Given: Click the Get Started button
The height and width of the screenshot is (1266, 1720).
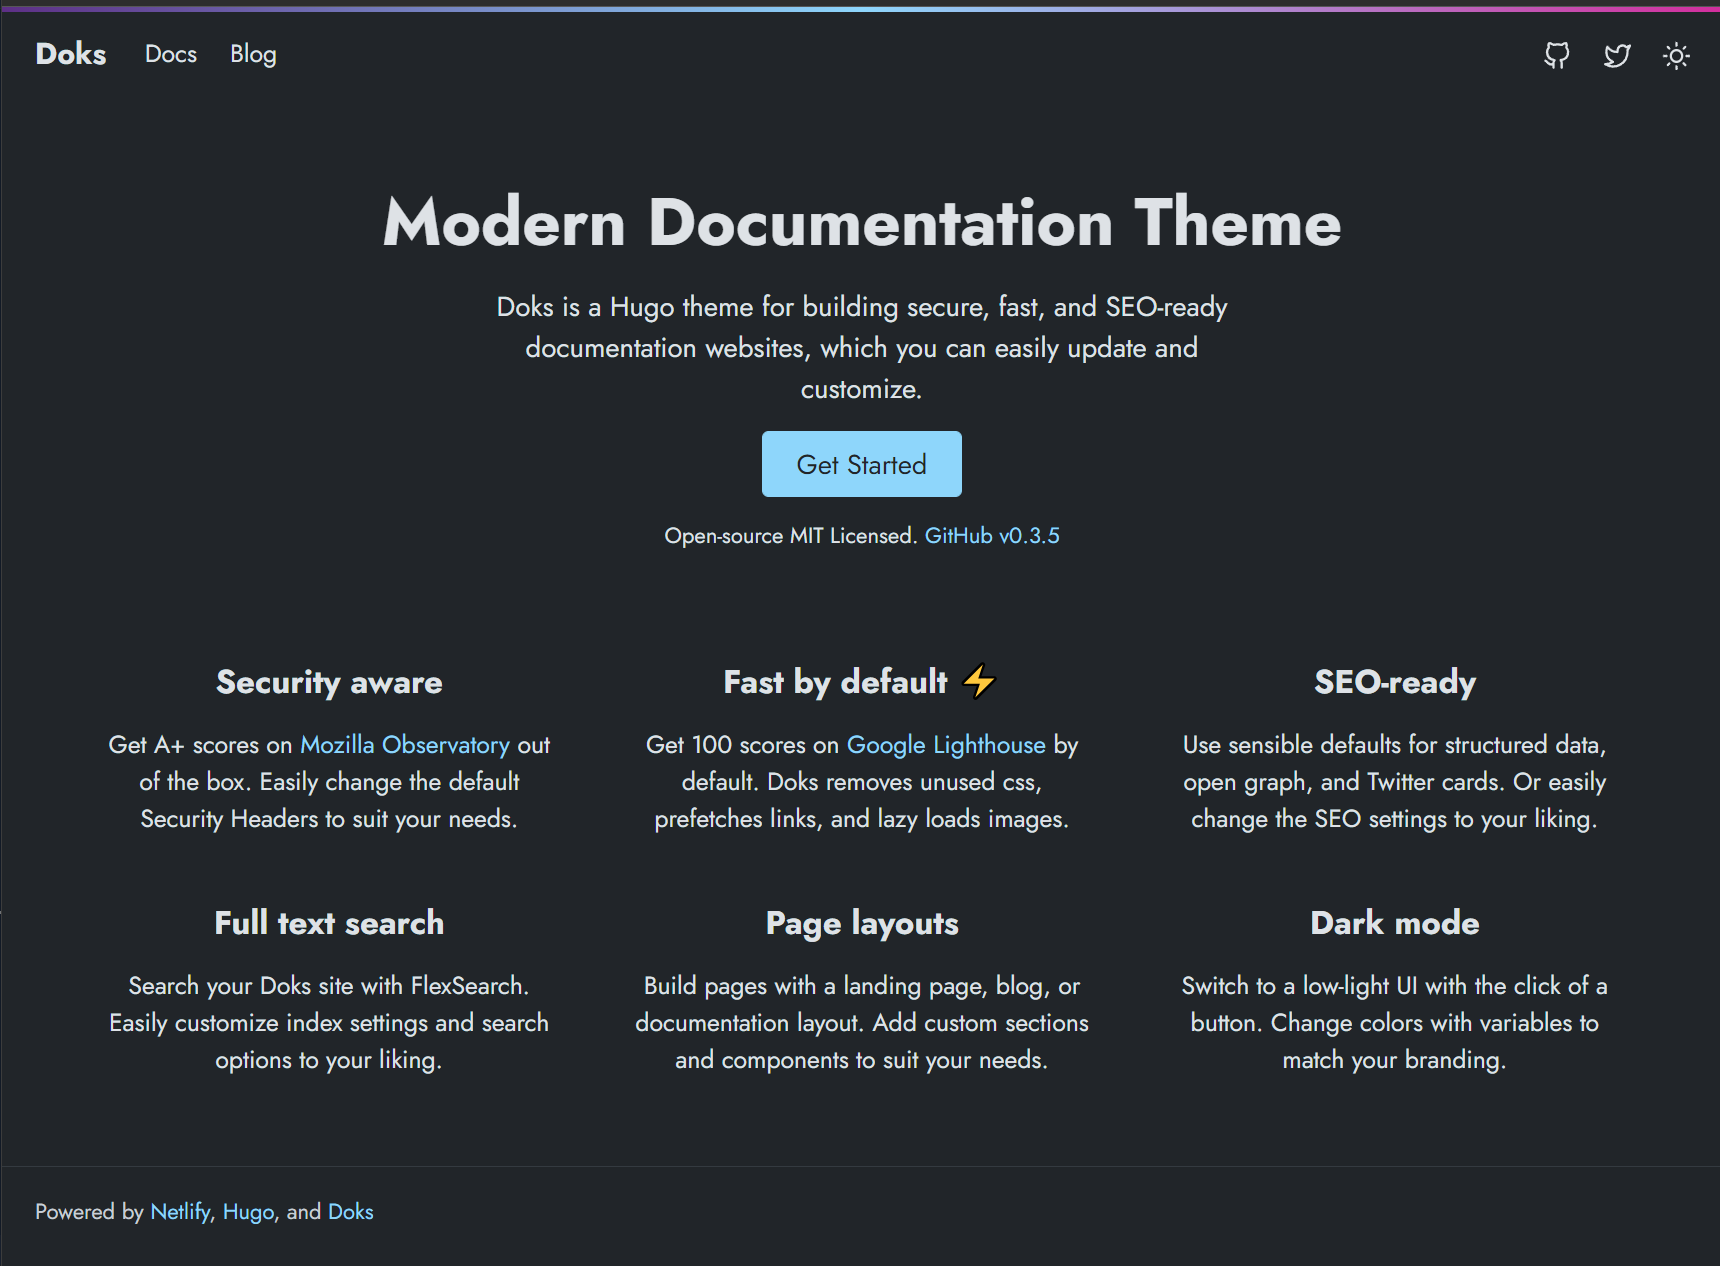Looking at the screenshot, I should pyautogui.click(x=862, y=464).
